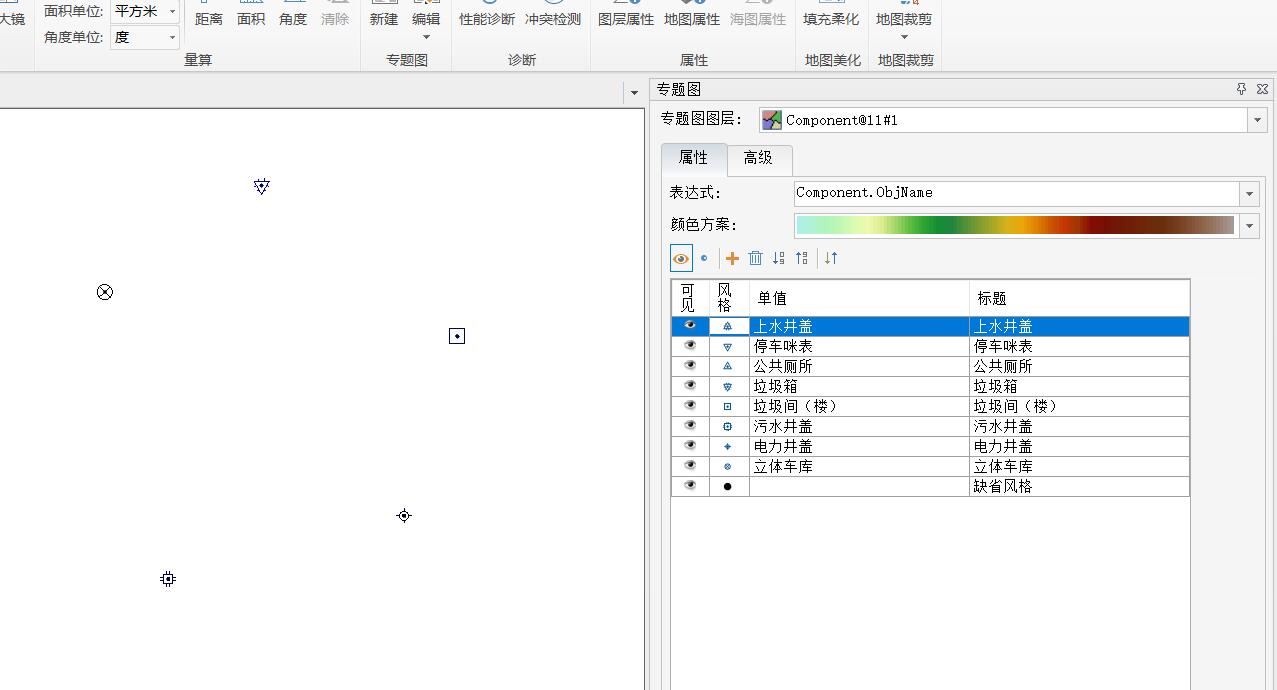Viewport: 1277px width, 690px height.
Task: Click the ascending sort icon
Action: pos(778,258)
